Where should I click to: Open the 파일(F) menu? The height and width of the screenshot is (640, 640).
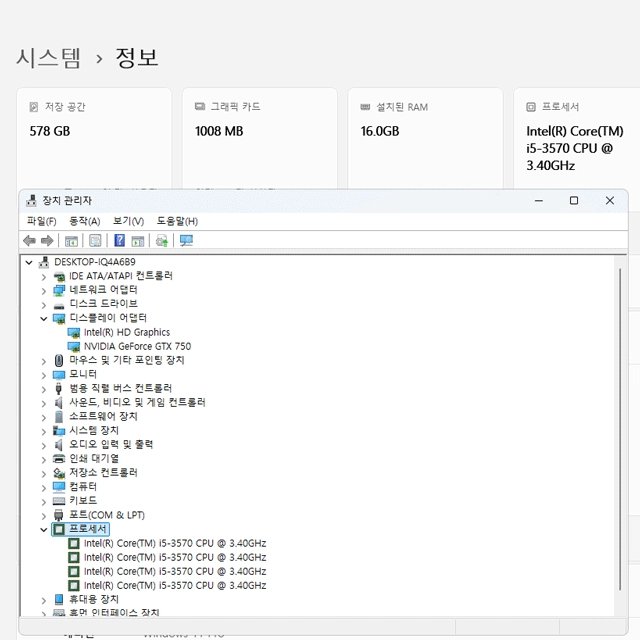tap(42, 221)
